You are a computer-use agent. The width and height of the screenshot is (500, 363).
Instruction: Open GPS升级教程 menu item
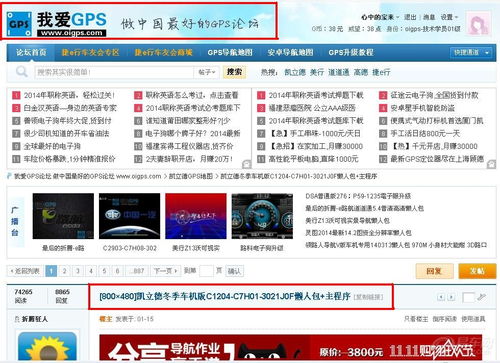351,53
